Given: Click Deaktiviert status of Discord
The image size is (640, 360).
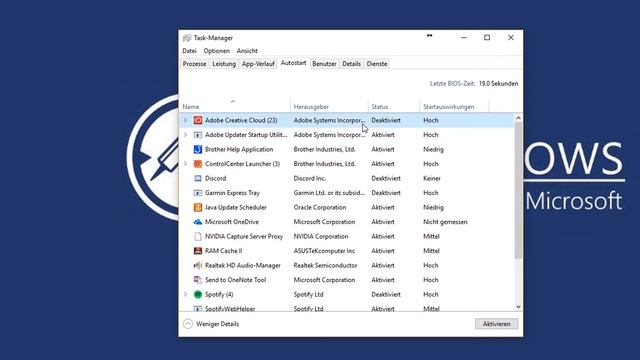Looking at the screenshot, I should [x=386, y=178].
